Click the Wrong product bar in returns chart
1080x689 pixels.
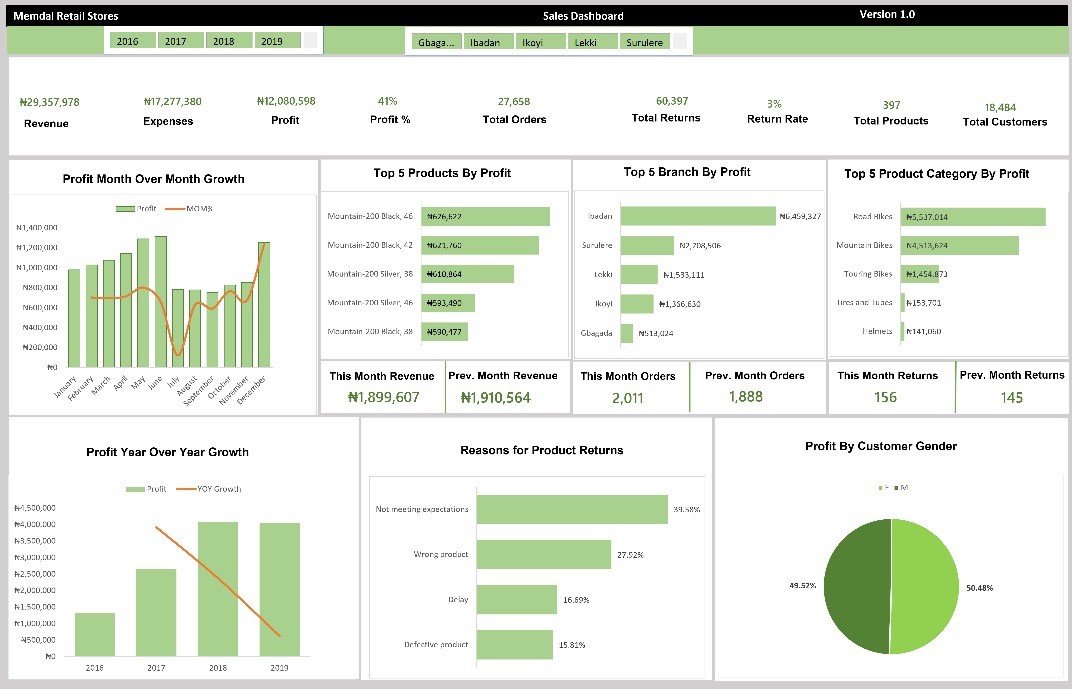[543, 554]
